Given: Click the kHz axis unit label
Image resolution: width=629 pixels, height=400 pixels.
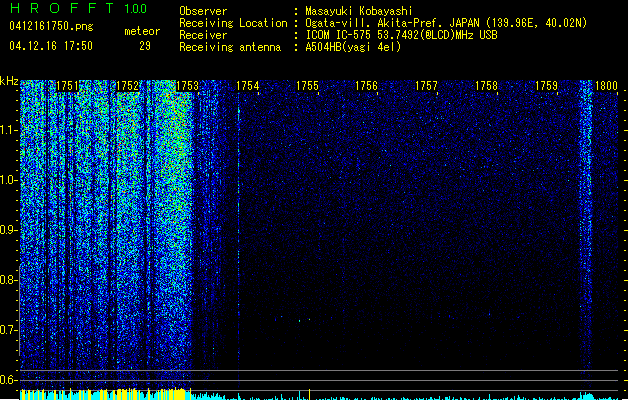Looking at the screenshot, I should (x=9, y=81).
